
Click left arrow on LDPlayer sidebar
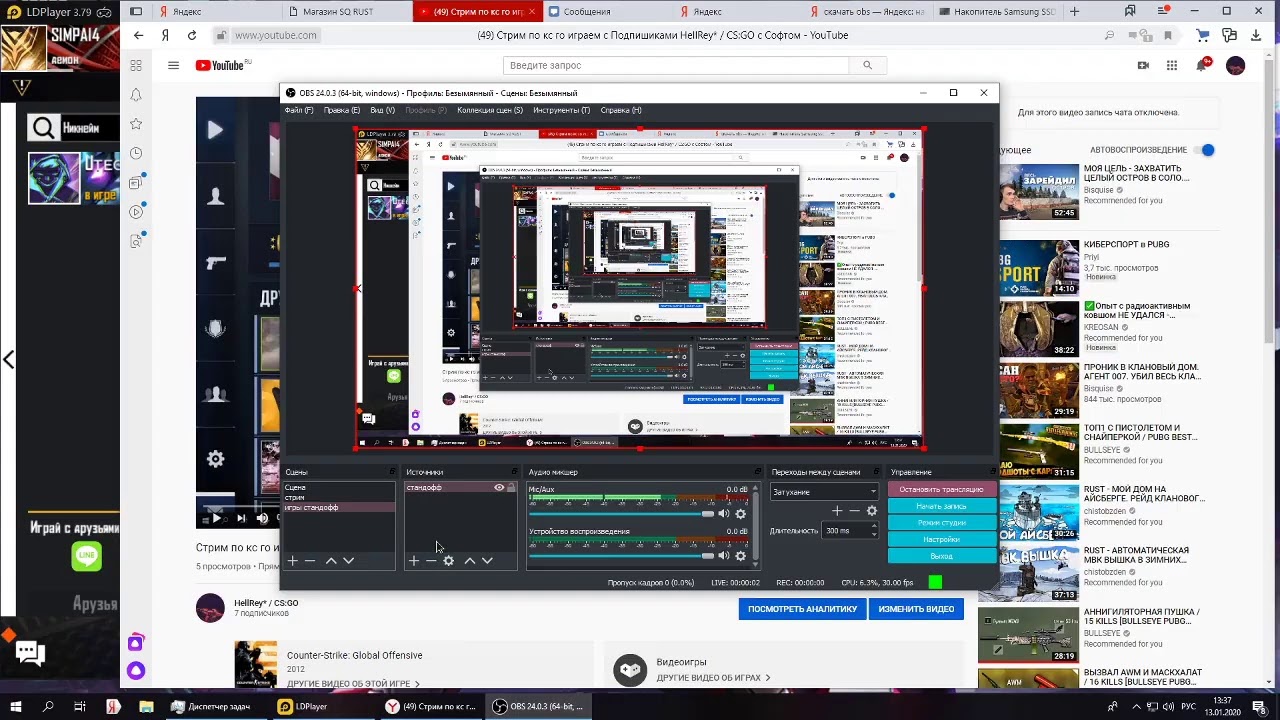[8, 360]
